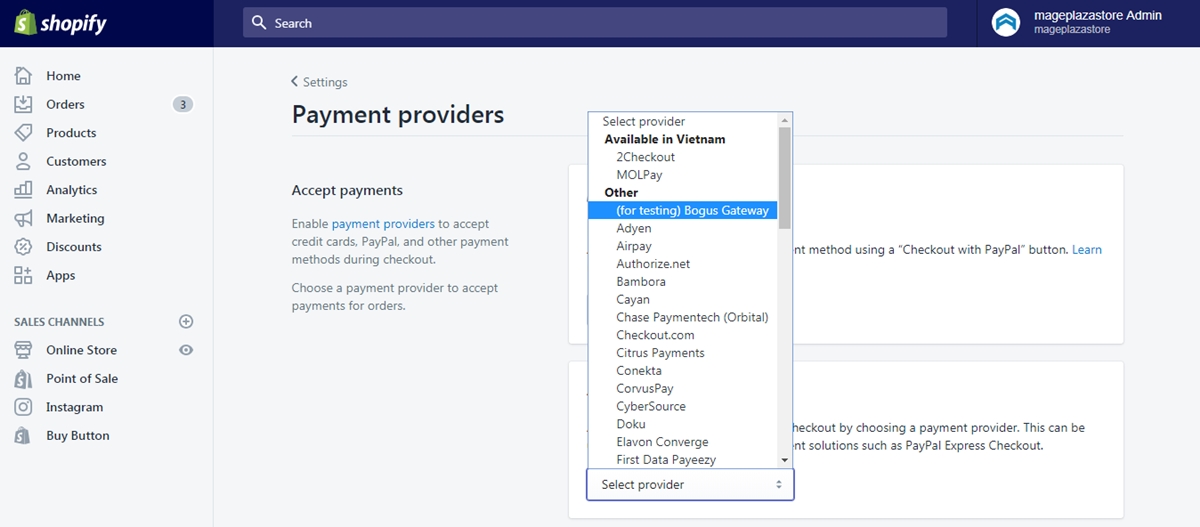This screenshot has height=527, width=1200.
Task: Click the mageplazastore account avatar
Action: point(1006,23)
